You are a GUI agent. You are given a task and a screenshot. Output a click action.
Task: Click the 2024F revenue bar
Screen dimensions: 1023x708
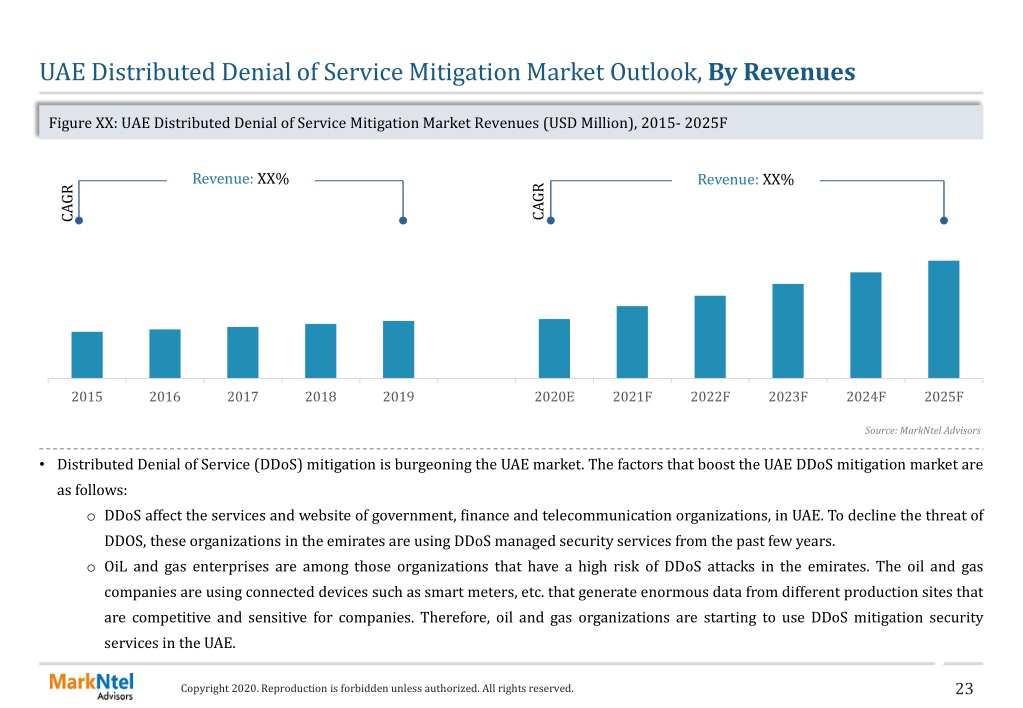[x=866, y=326]
